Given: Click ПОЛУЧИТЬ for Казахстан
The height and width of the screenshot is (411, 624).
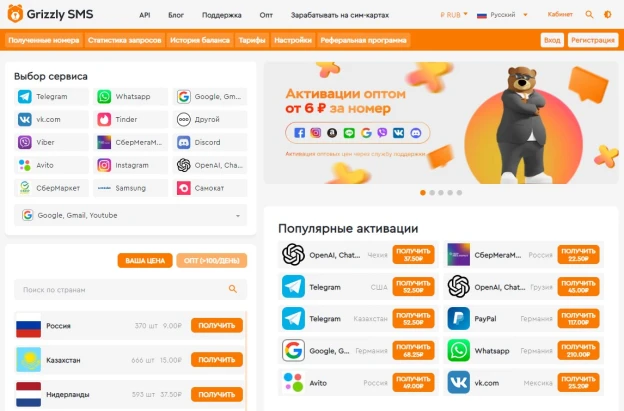Looking at the screenshot, I should (x=217, y=360).
